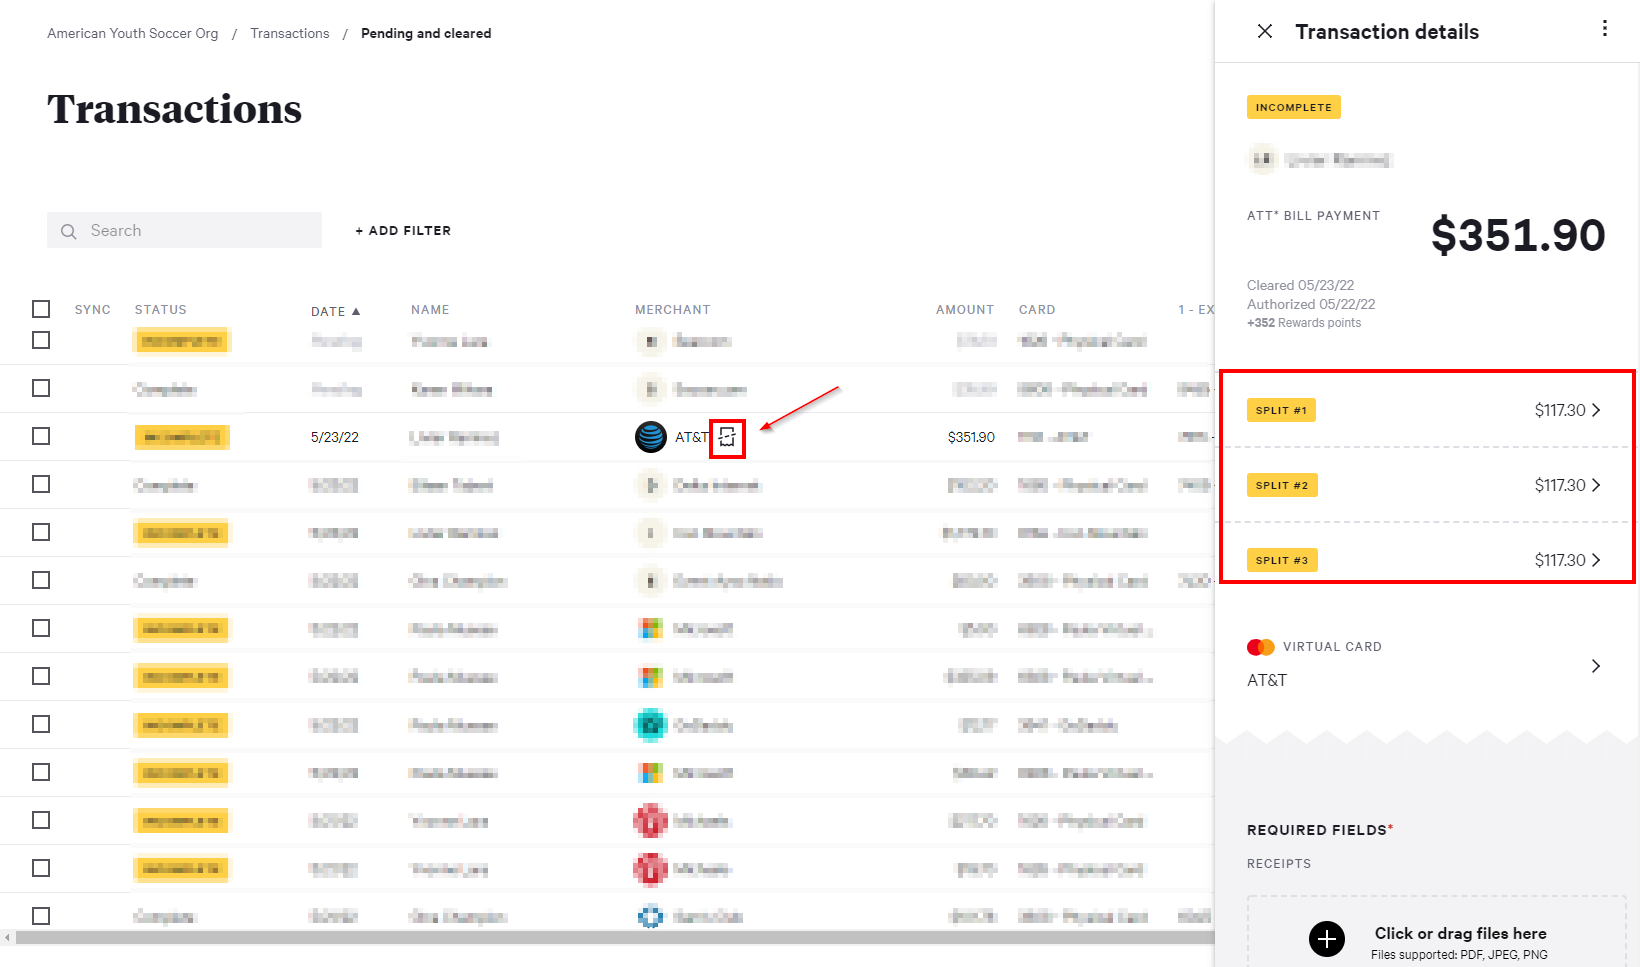Image resolution: width=1640 pixels, height=967 pixels.
Task: Open the AT&T virtual card details chevron
Action: tap(1596, 666)
